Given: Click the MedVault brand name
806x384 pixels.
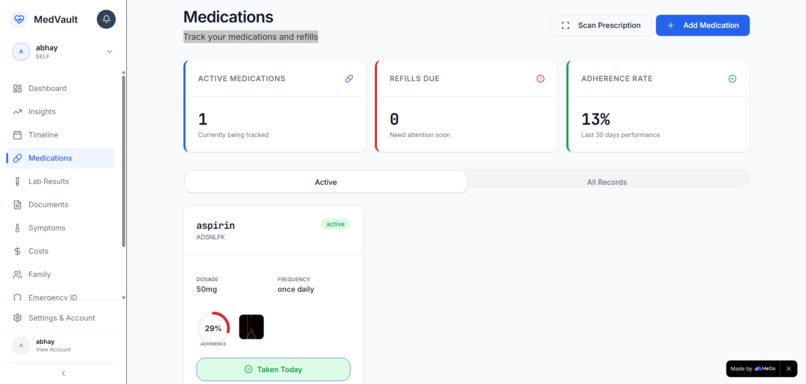Looking at the screenshot, I should [56, 20].
